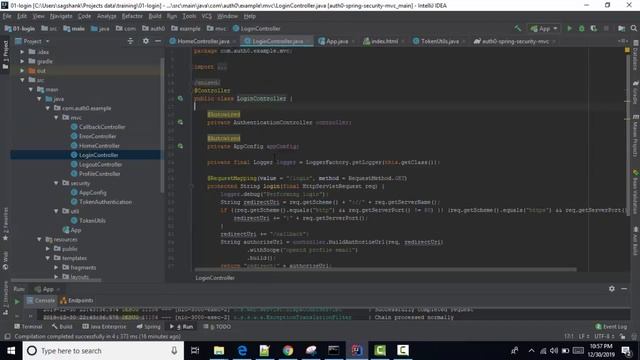Click the editor horizontal scrollbar
The height and width of the screenshot is (360, 640).
(385, 269)
